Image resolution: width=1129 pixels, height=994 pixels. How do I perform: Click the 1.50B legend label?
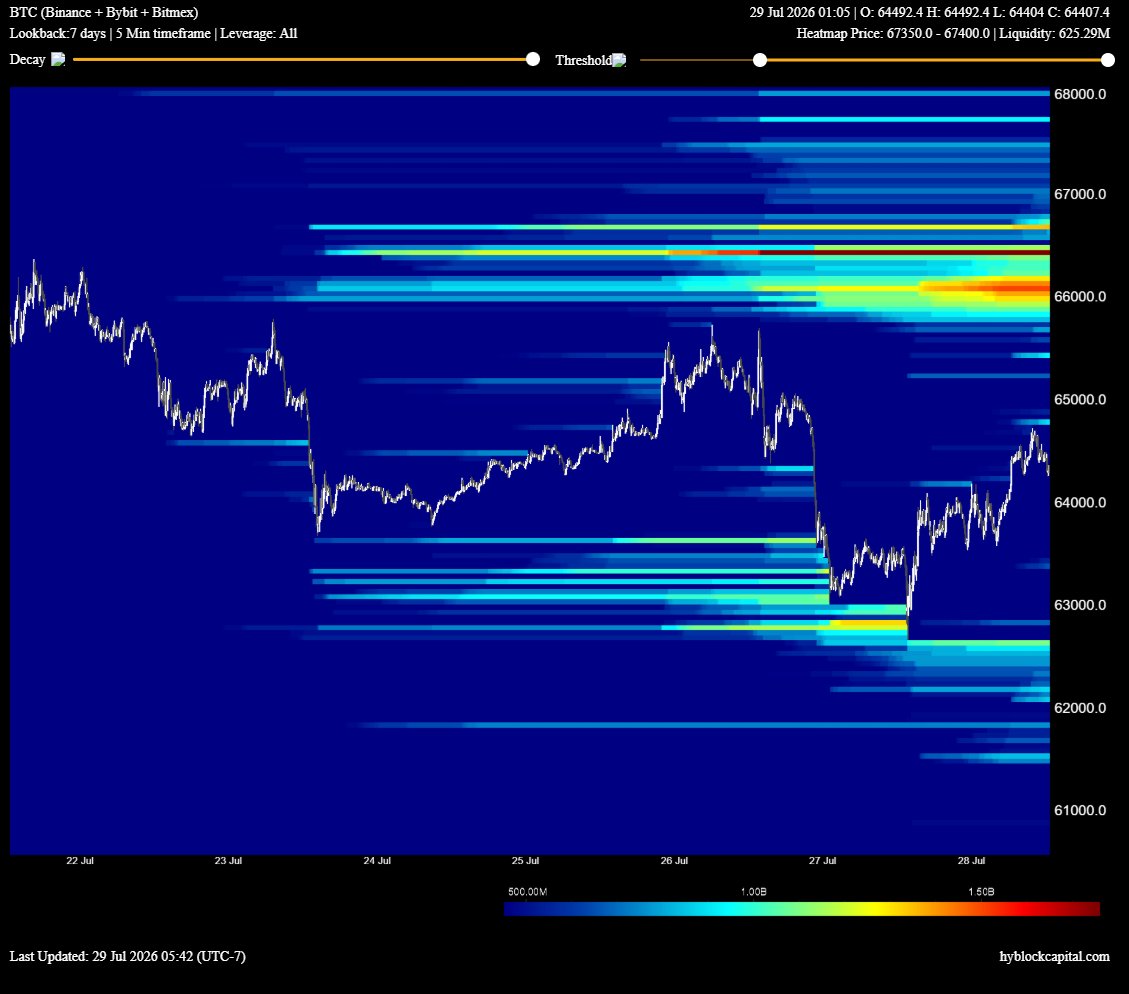[981, 892]
